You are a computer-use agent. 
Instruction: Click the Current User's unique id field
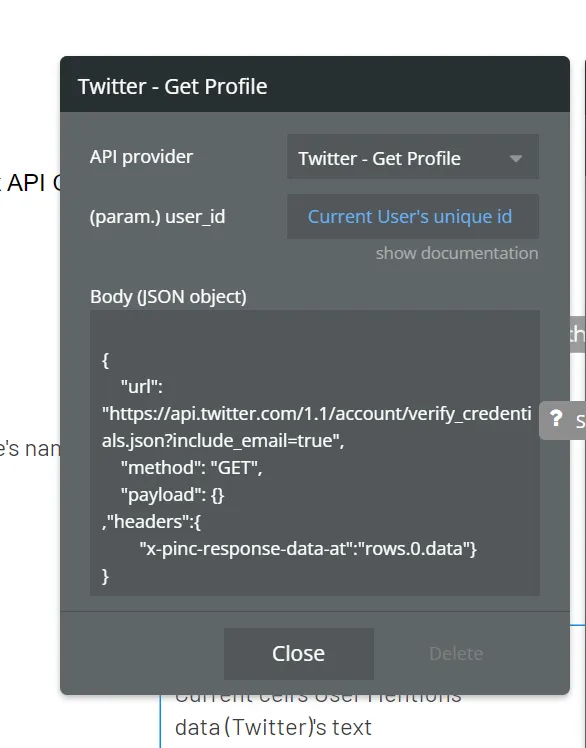click(413, 217)
